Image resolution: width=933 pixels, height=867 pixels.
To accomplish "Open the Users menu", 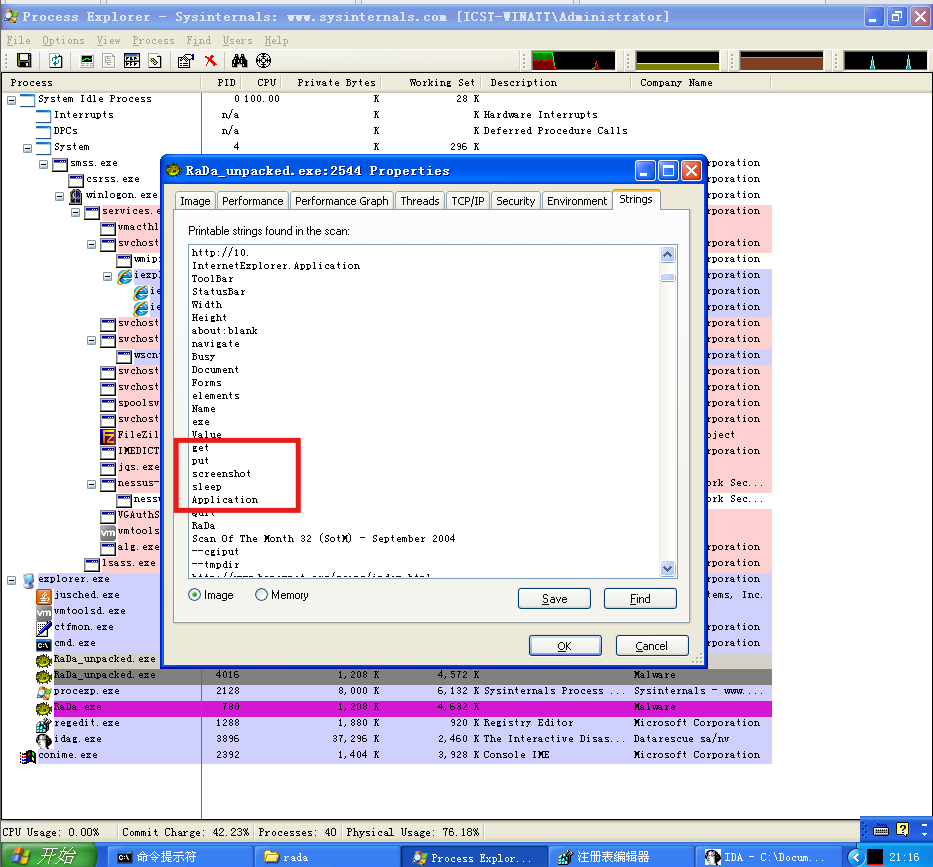I will click(237, 40).
